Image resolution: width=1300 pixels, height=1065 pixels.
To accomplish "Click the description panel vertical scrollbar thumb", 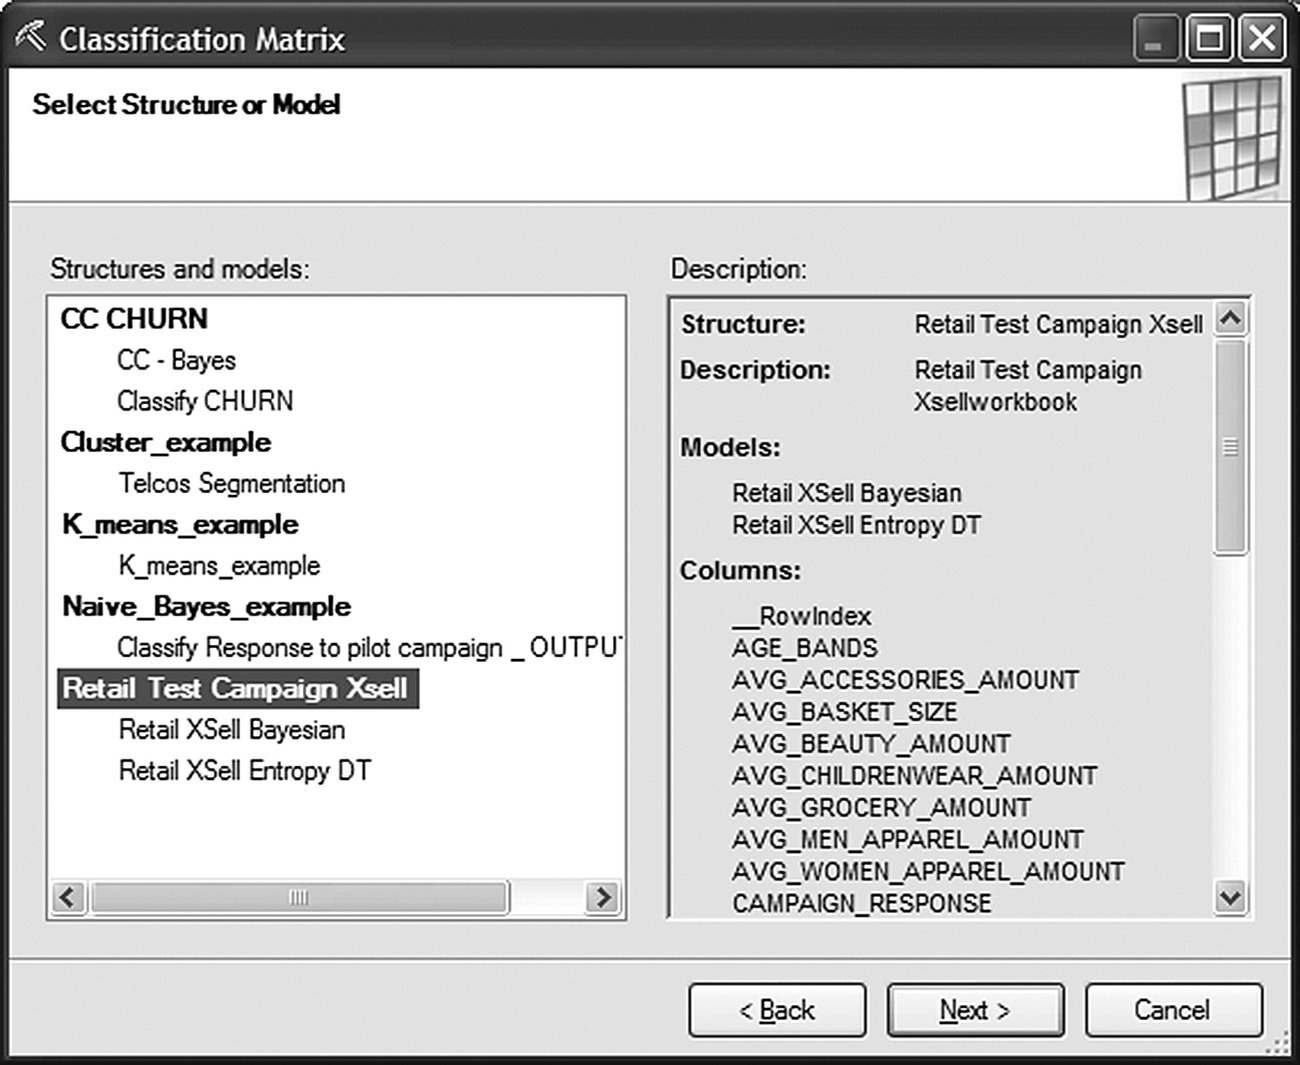I will pyautogui.click(x=1231, y=447).
